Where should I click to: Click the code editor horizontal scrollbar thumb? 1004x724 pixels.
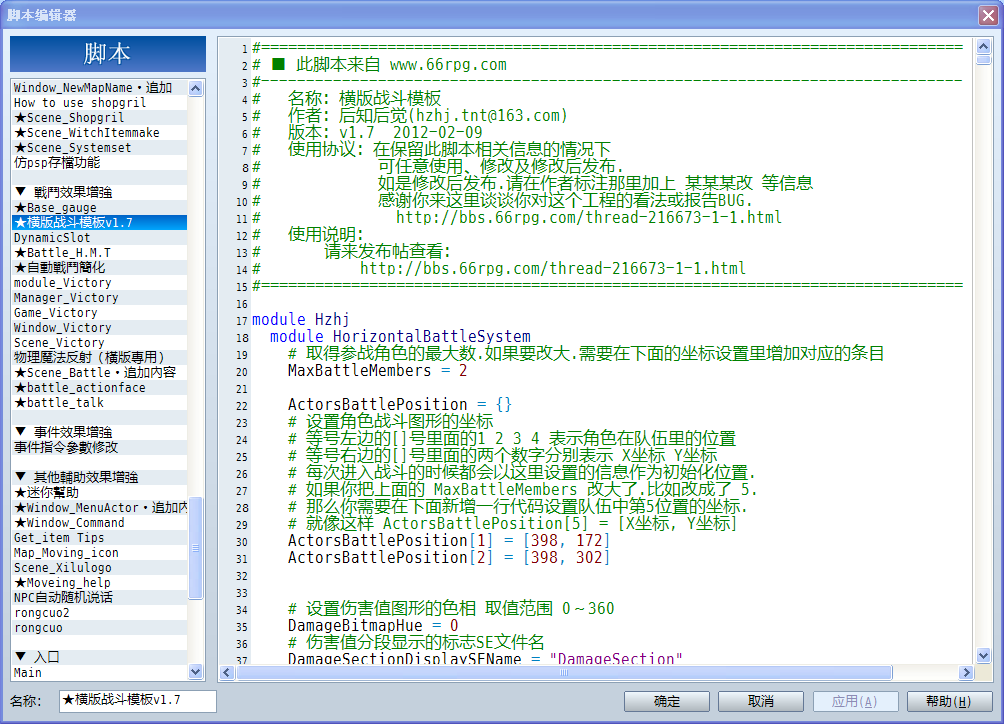(564, 672)
